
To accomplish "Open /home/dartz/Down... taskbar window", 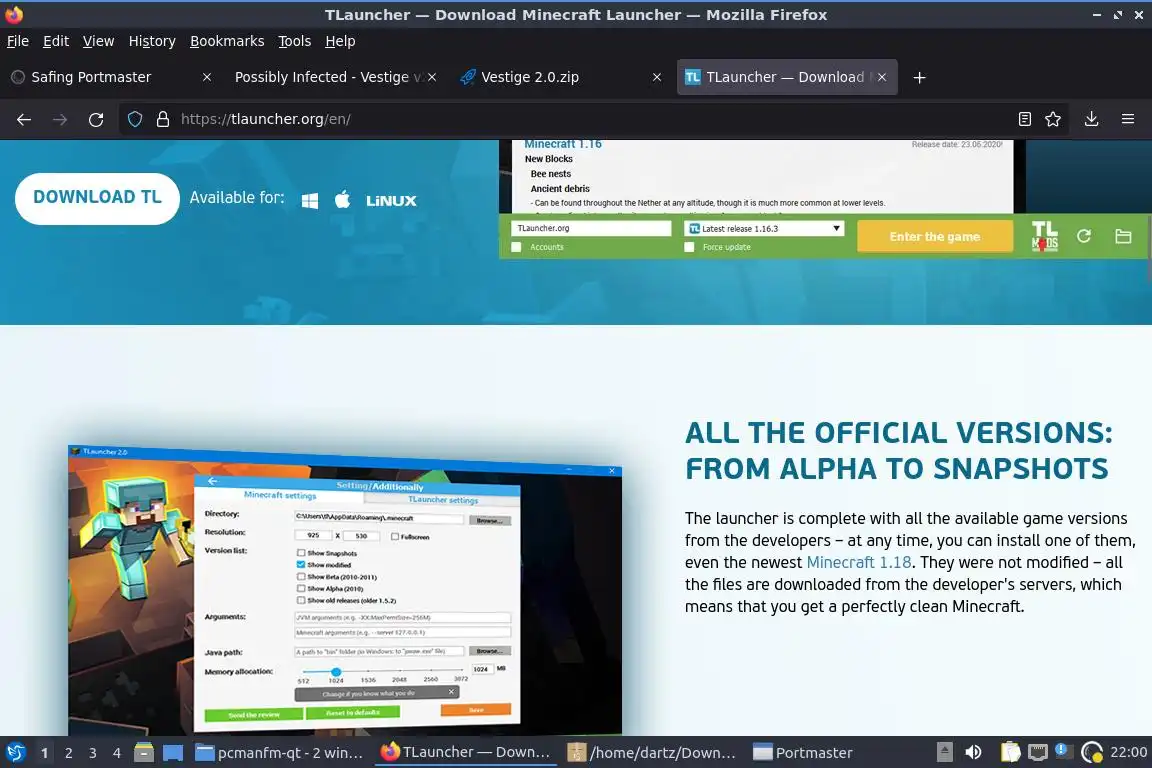I will coord(652,753).
